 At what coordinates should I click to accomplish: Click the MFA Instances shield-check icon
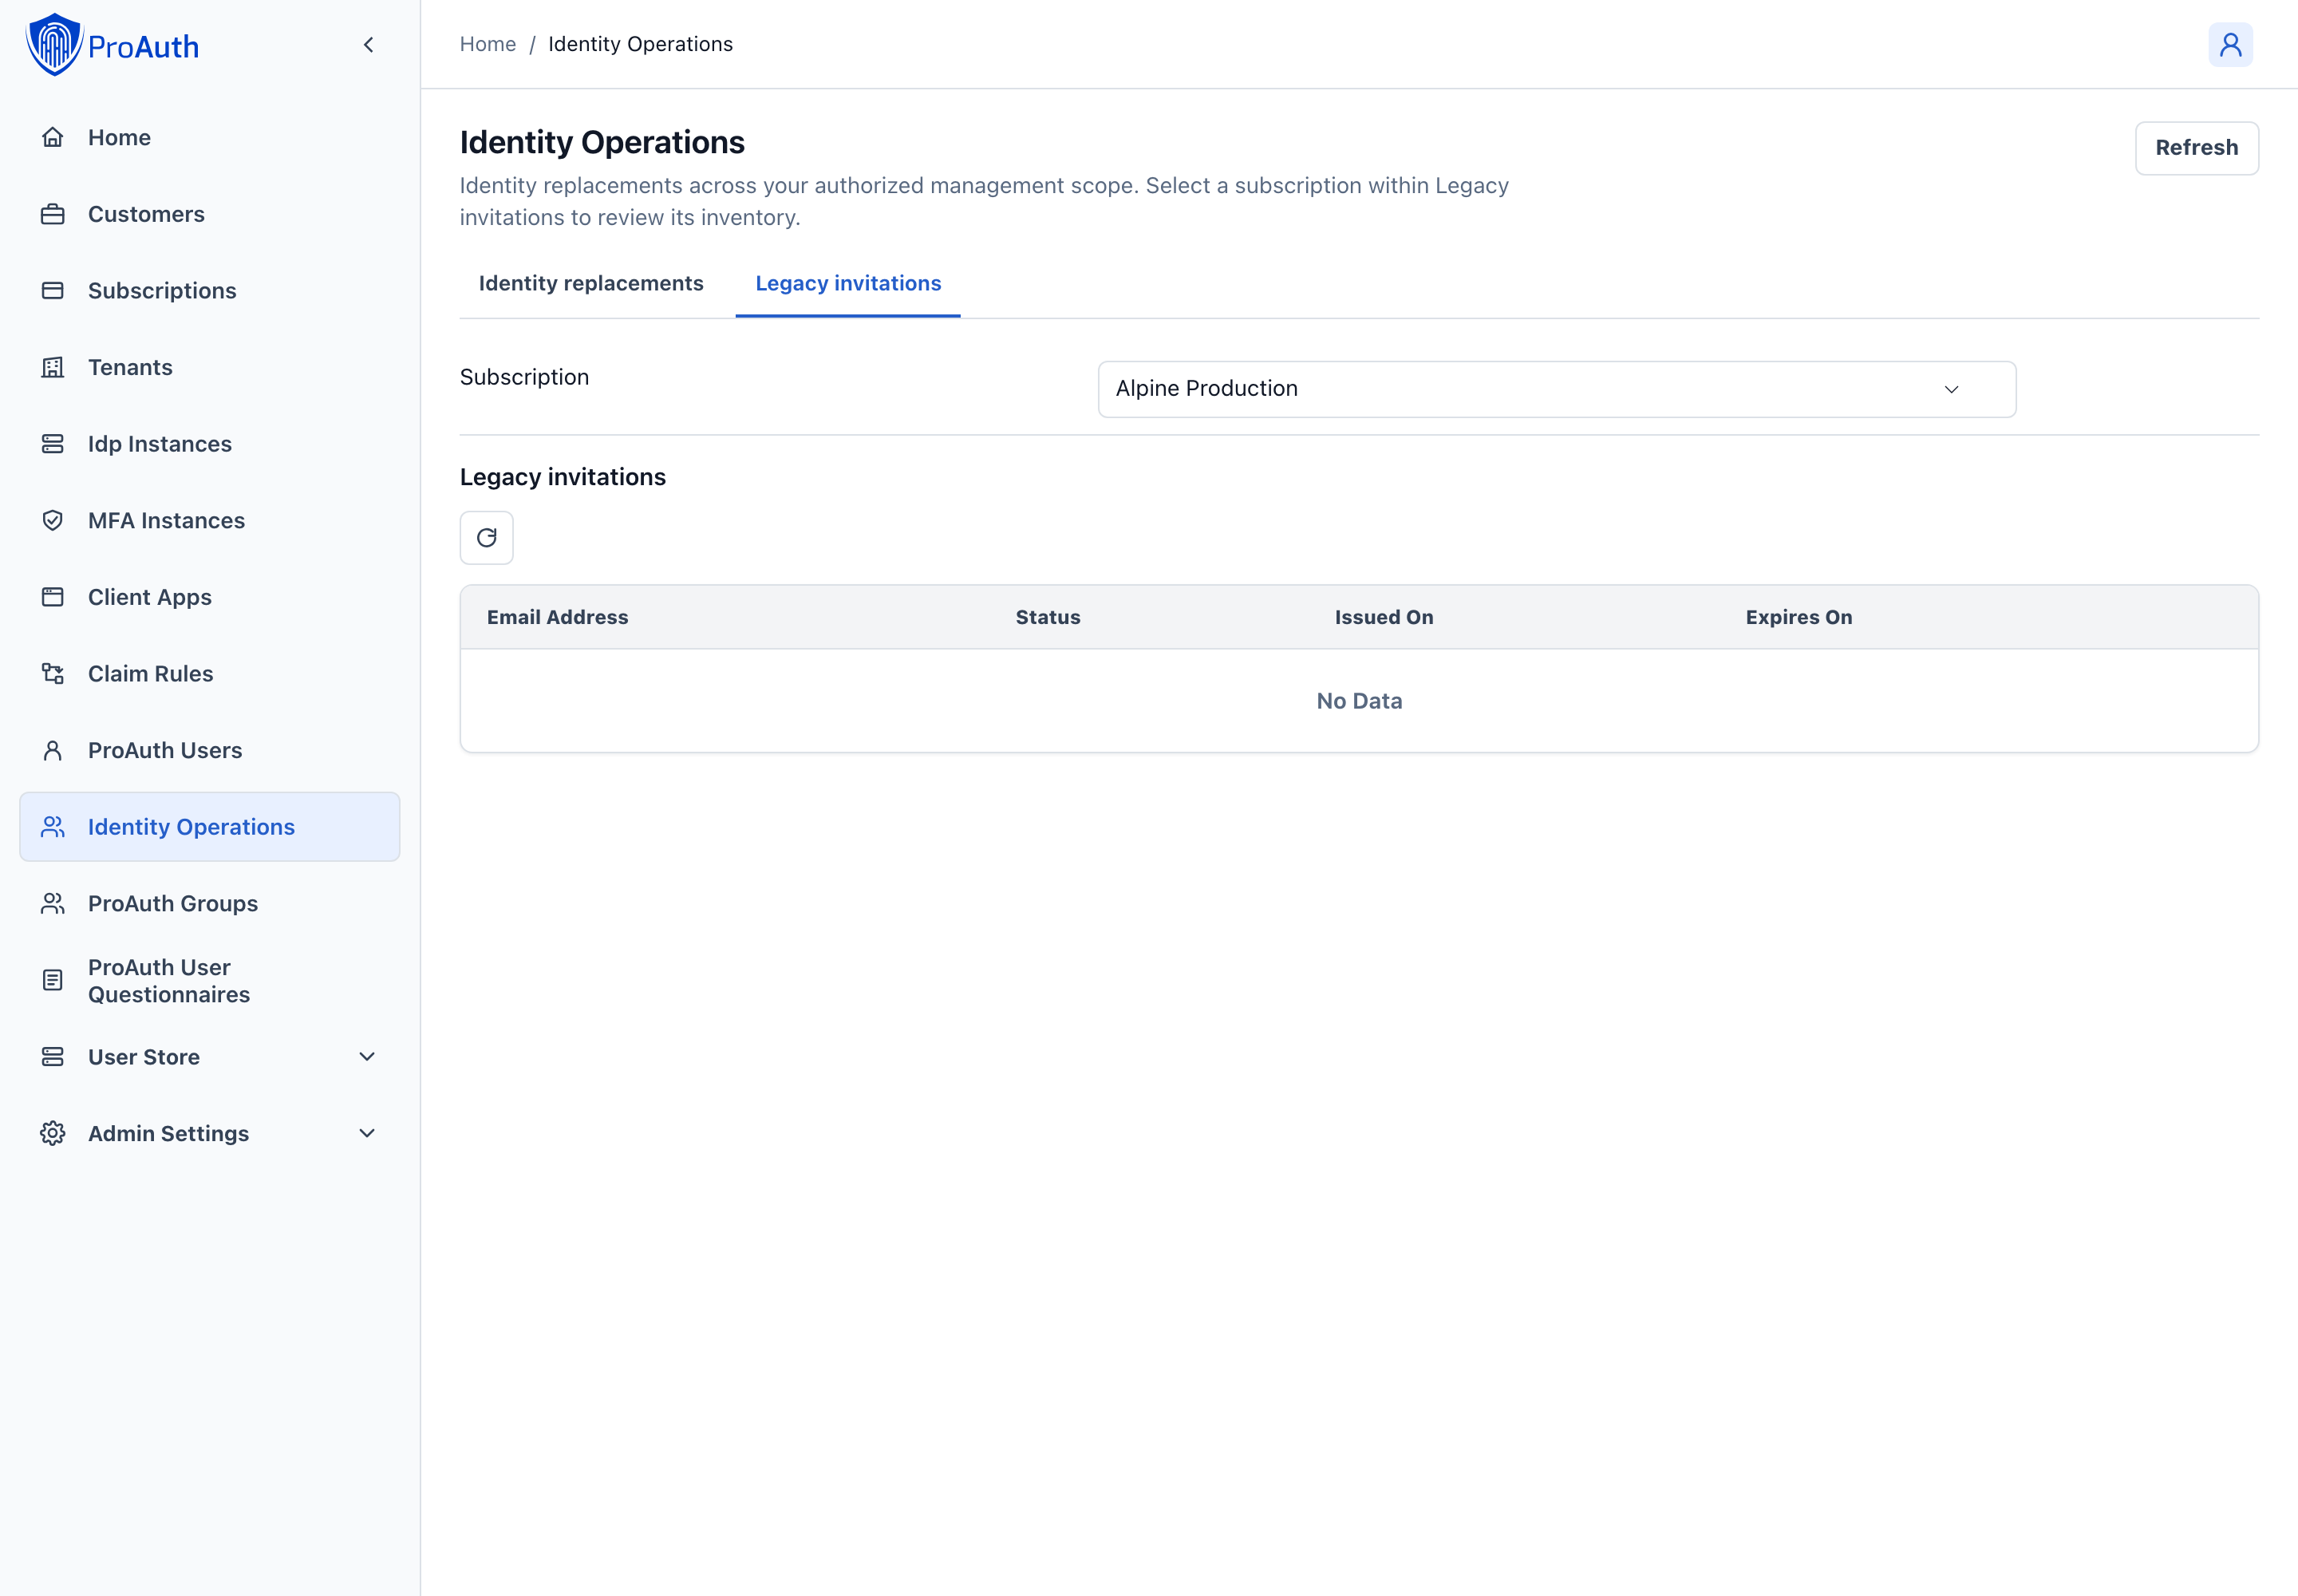(53, 520)
